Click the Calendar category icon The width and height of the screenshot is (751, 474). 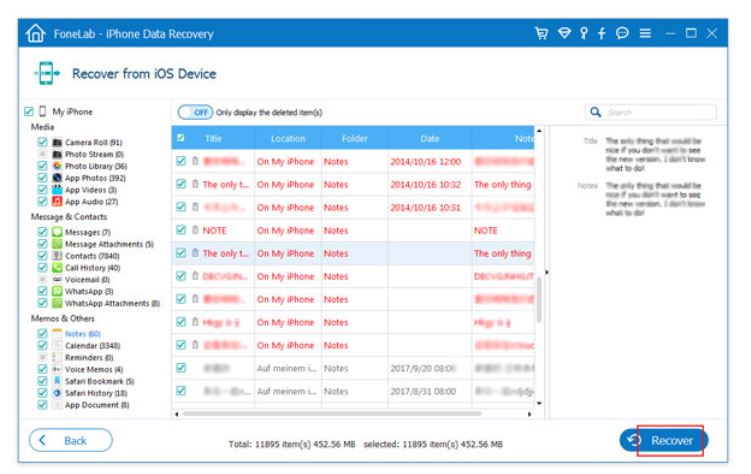(x=57, y=345)
